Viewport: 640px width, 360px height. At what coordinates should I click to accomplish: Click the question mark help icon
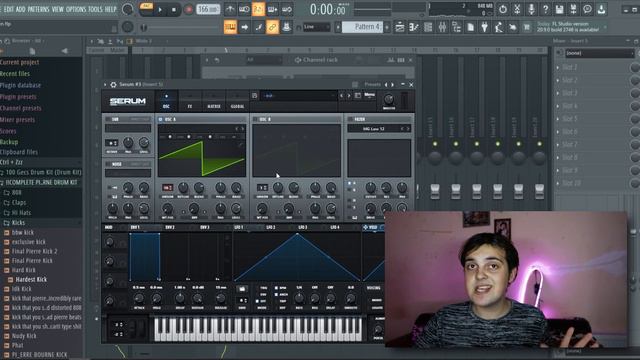[x=545, y=9]
